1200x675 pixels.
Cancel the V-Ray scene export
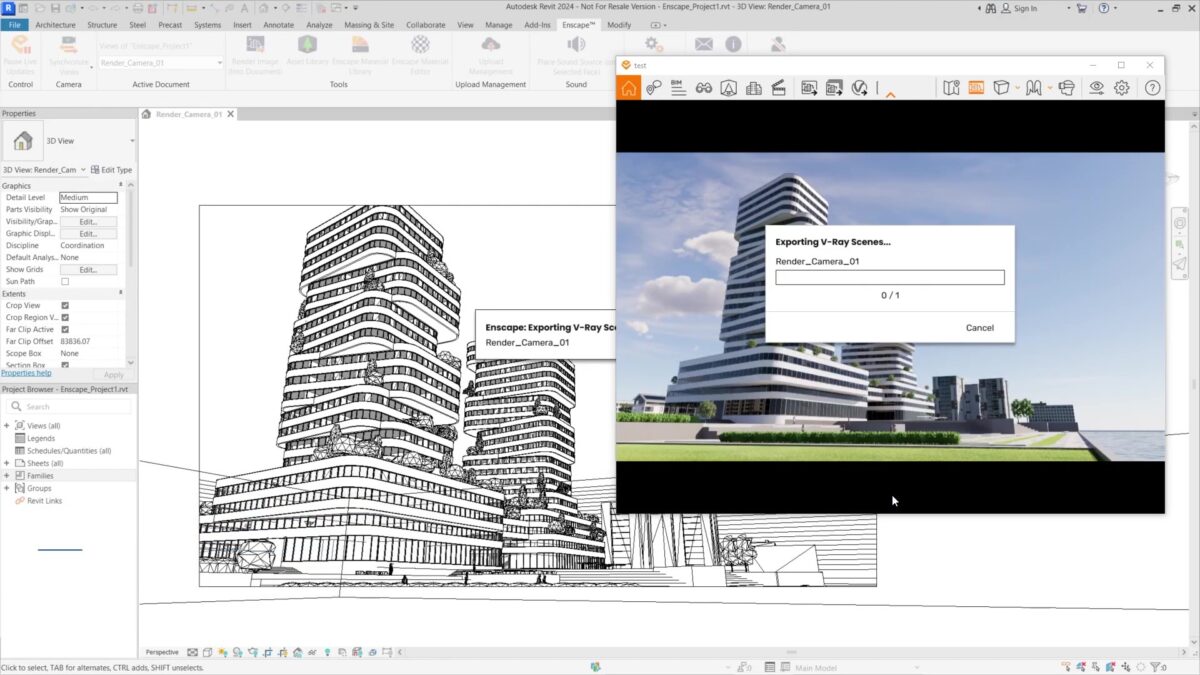point(980,328)
